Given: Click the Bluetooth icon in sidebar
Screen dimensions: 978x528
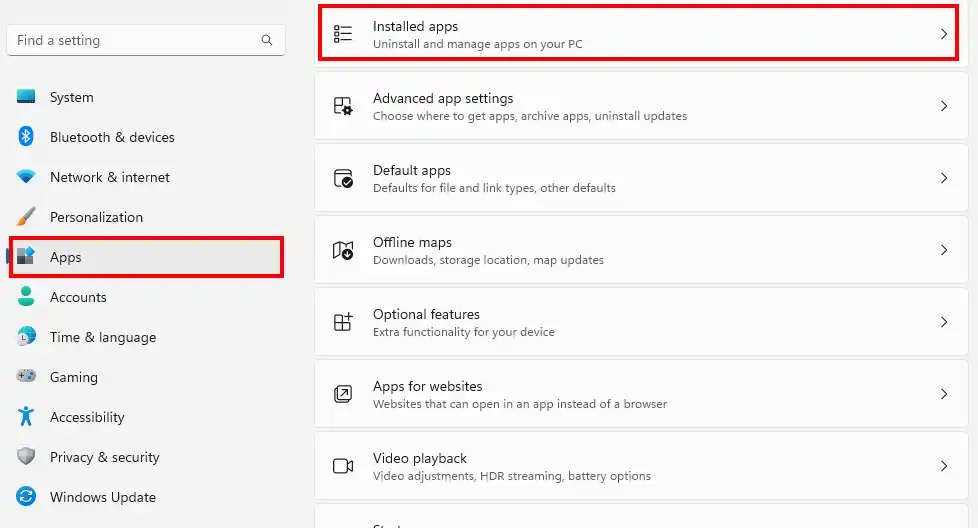Looking at the screenshot, I should [x=26, y=137].
